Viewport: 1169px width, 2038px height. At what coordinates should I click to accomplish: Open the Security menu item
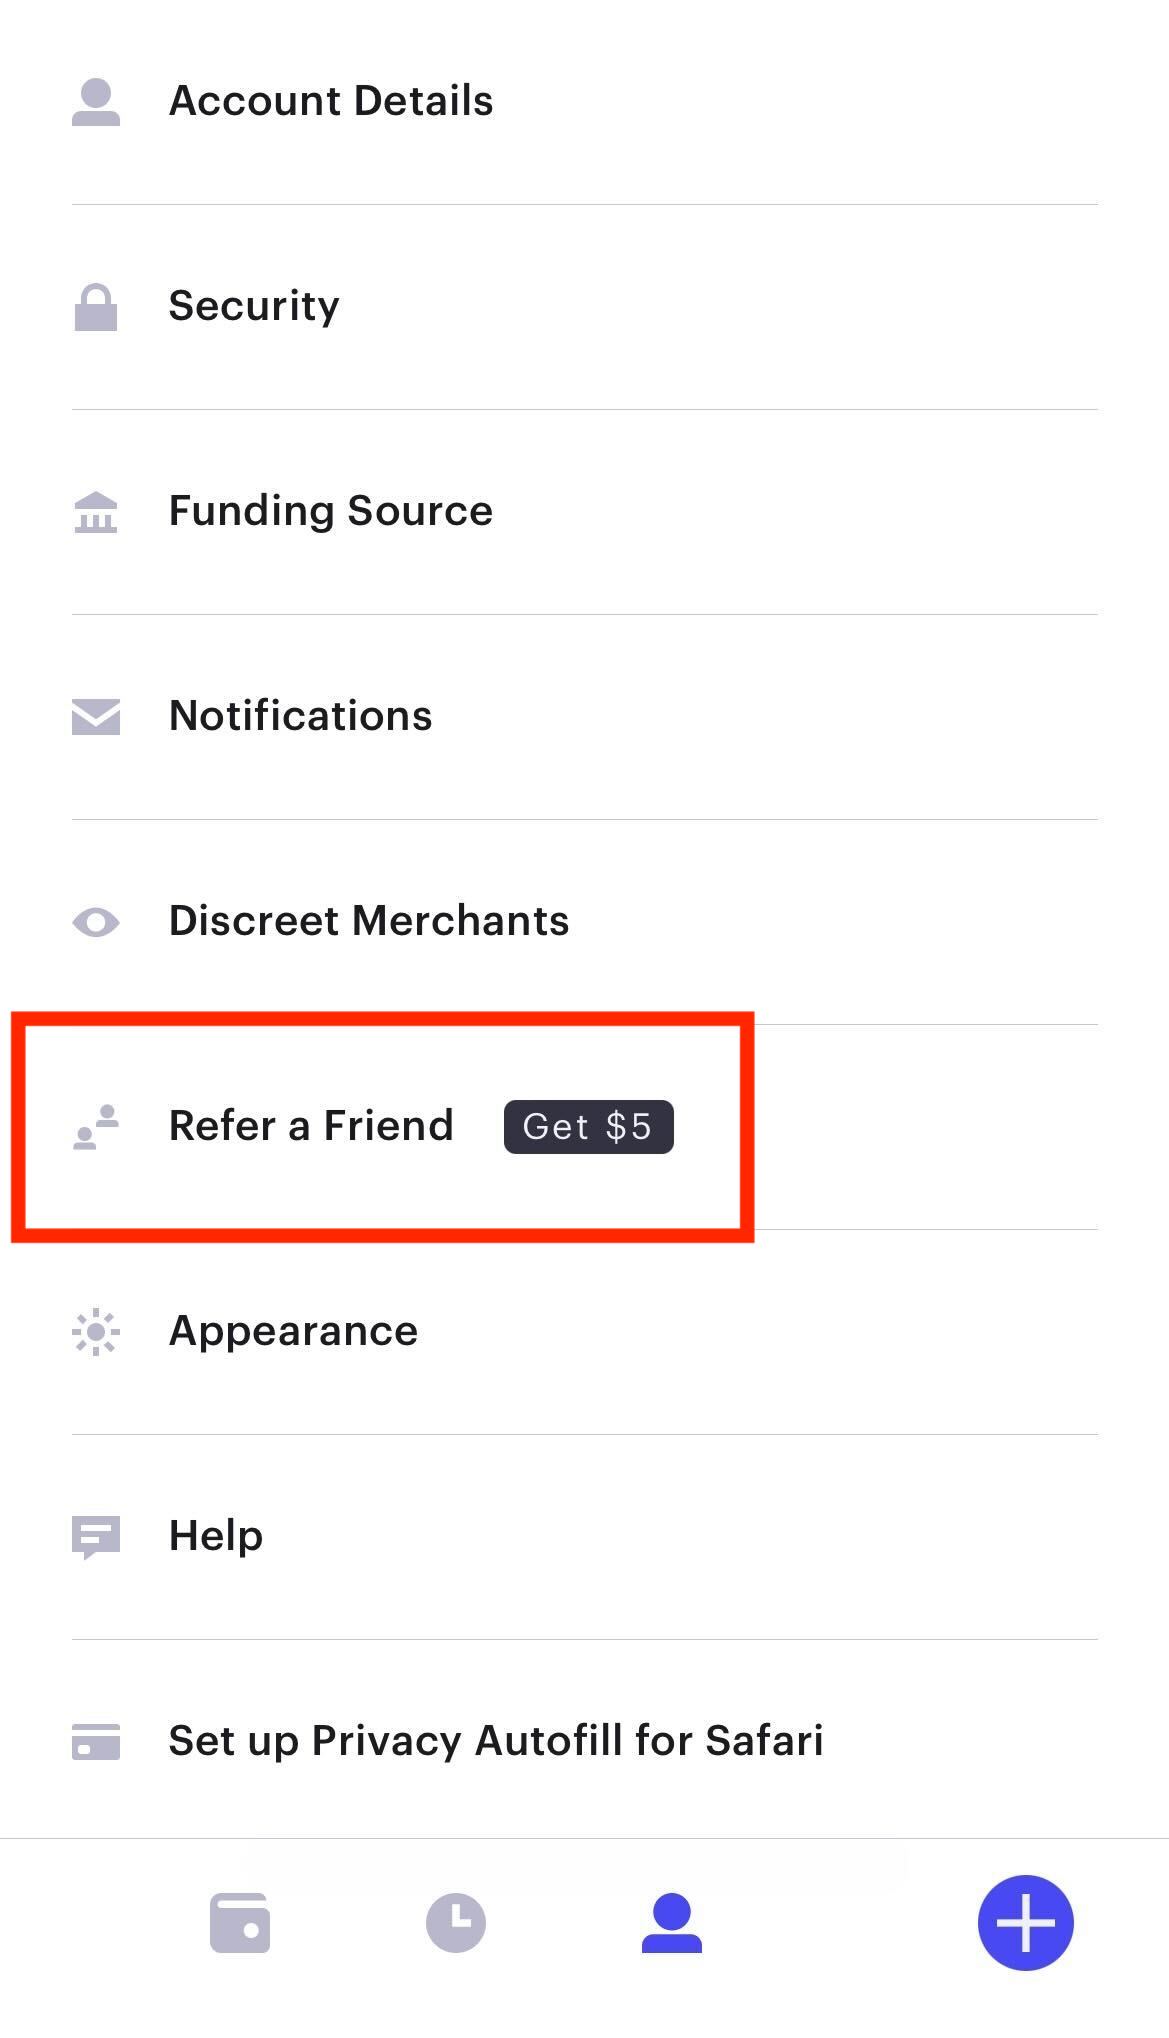(254, 306)
